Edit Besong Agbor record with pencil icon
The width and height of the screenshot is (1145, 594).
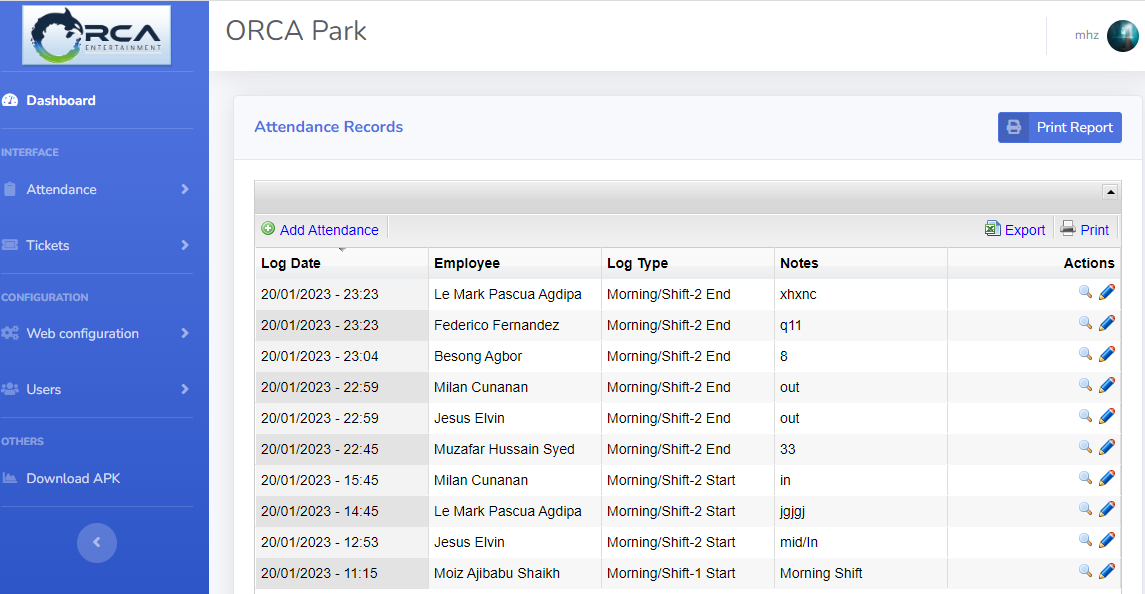pyautogui.click(x=1107, y=355)
